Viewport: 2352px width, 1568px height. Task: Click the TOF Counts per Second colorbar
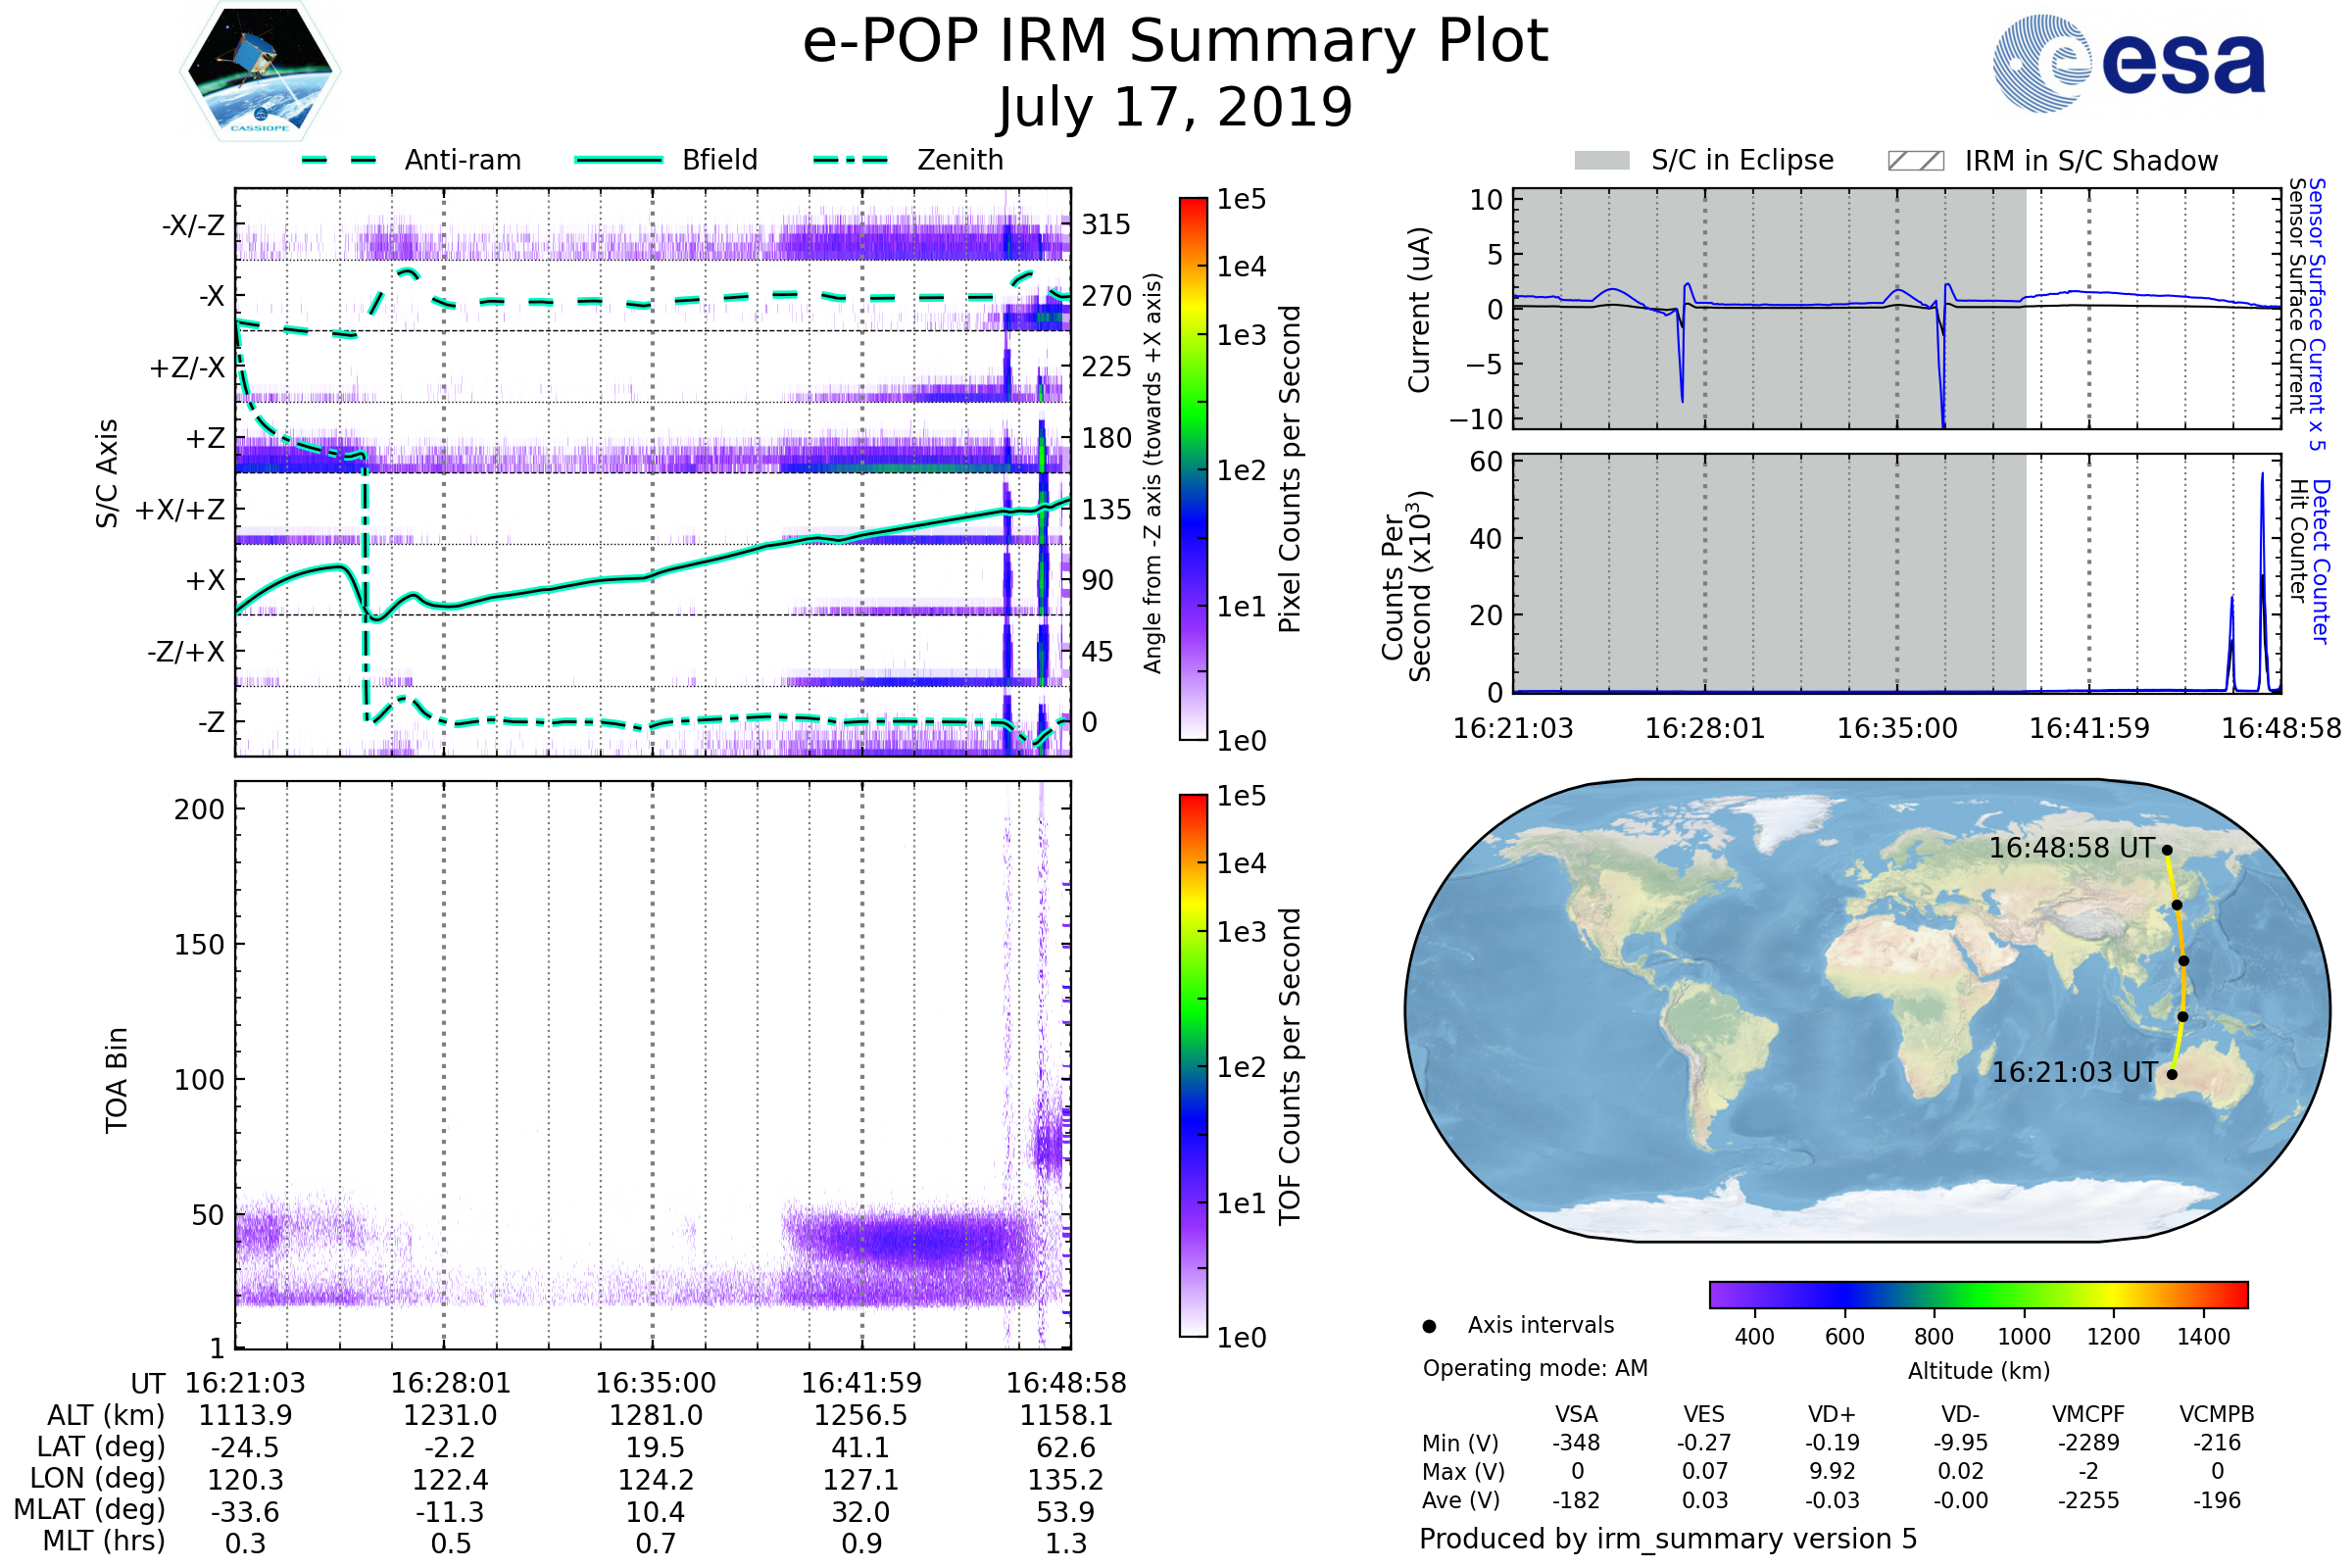(1193, 1066)
